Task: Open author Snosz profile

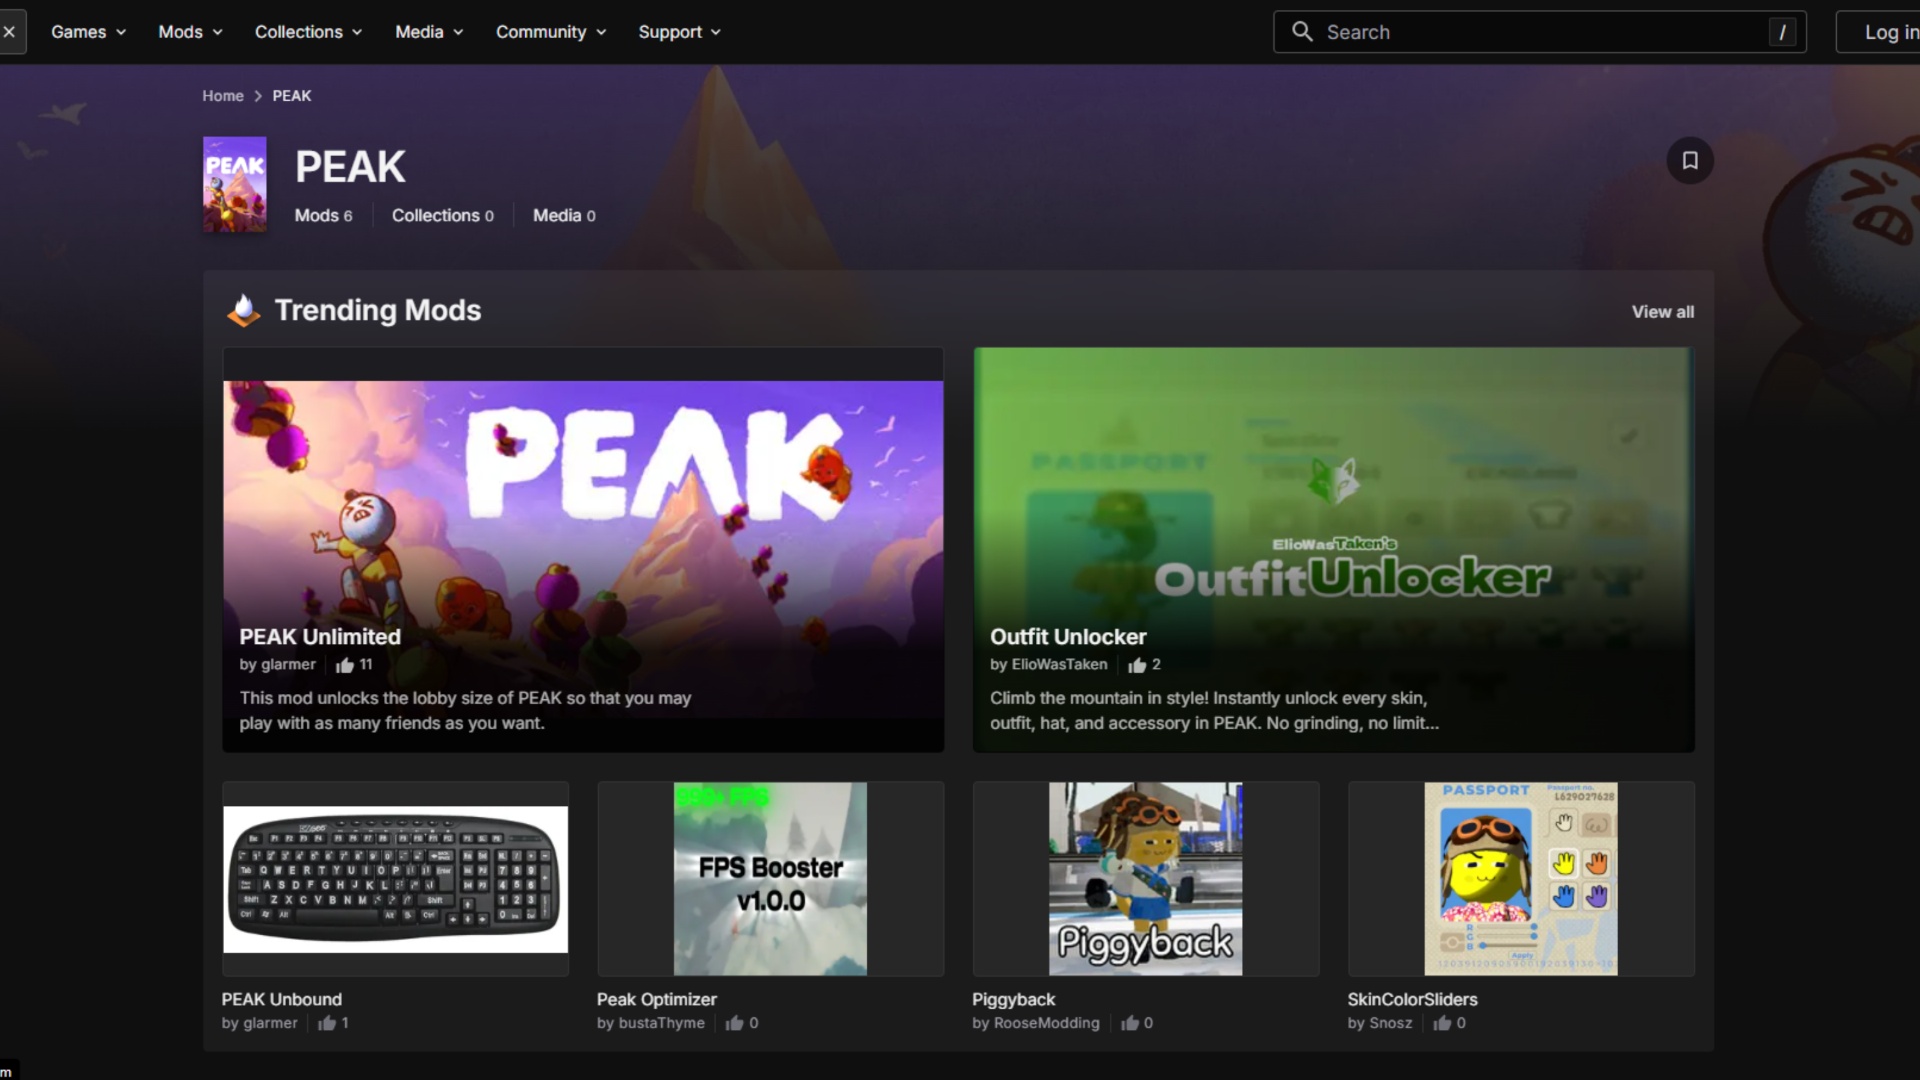Action: 1391,1023
